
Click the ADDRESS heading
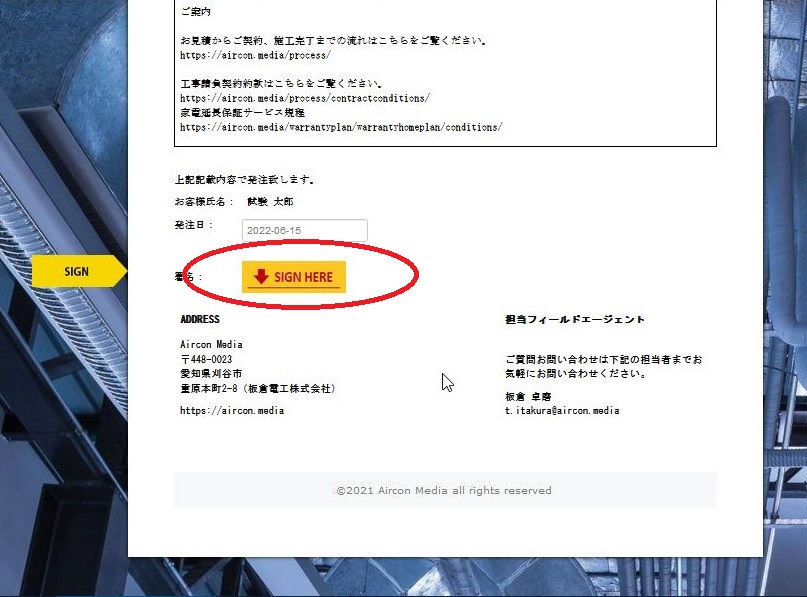[x=200, y=320]
